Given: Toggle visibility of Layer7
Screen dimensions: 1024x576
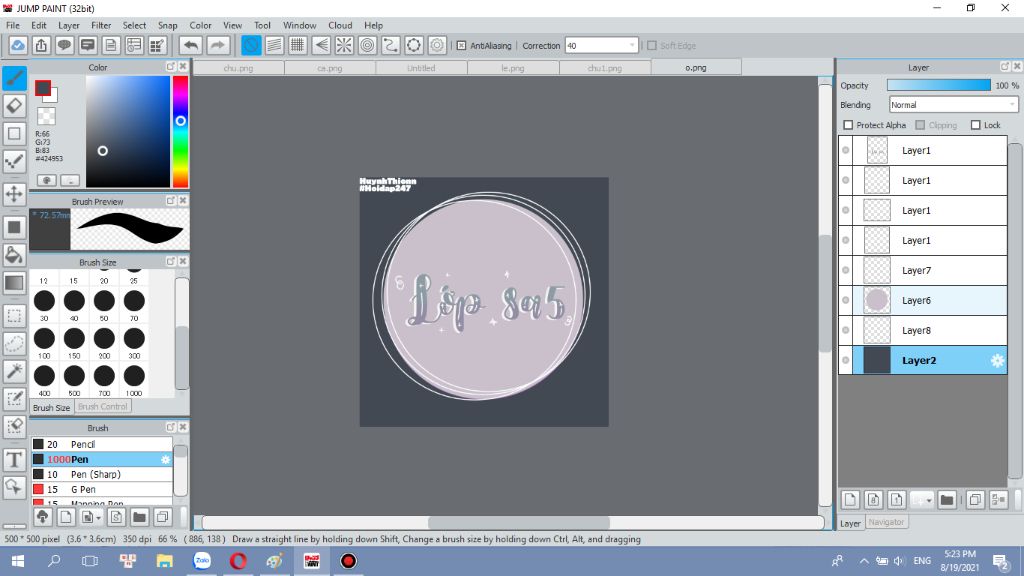Looking at the screenshot, I should (846, 270).
